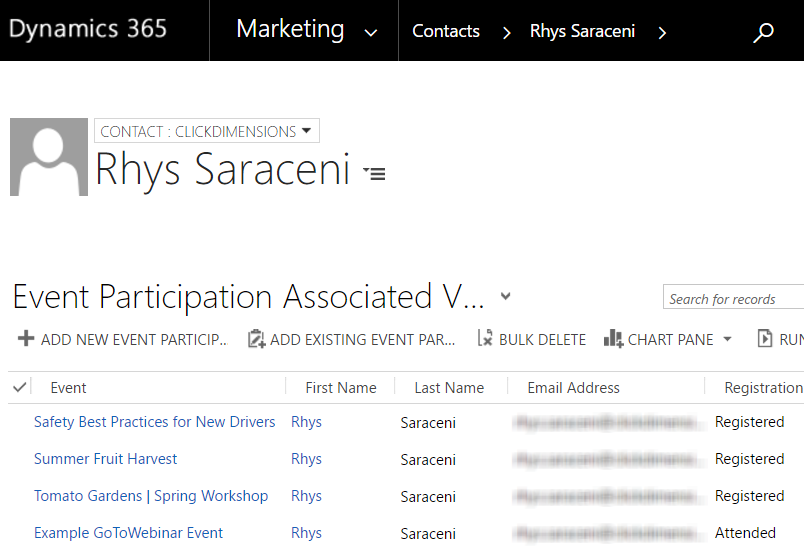
Task: Select Registered status in Summer Fruit Harvest row
Action: pyautogui.click(x=750, y=459)
